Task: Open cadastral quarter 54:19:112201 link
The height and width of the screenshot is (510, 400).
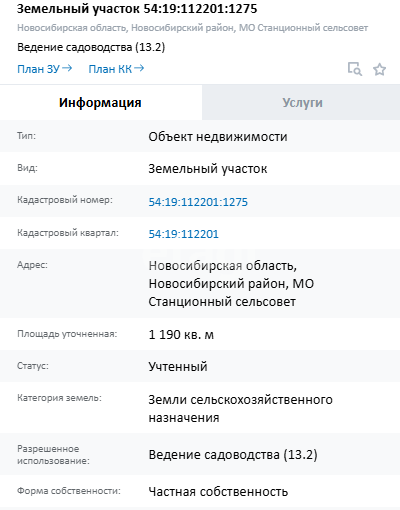Action: 184,234
